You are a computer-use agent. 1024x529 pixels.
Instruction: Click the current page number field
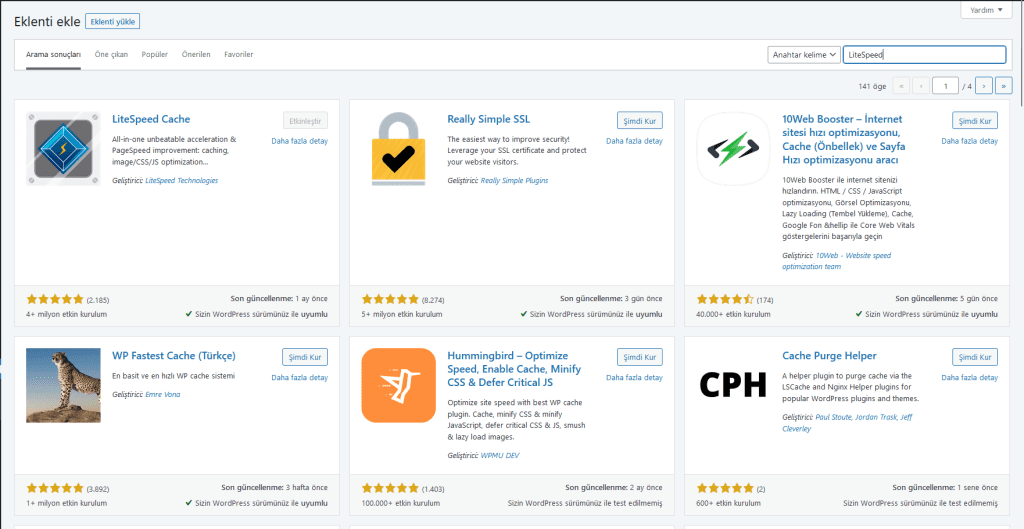[x=946, y=86]
